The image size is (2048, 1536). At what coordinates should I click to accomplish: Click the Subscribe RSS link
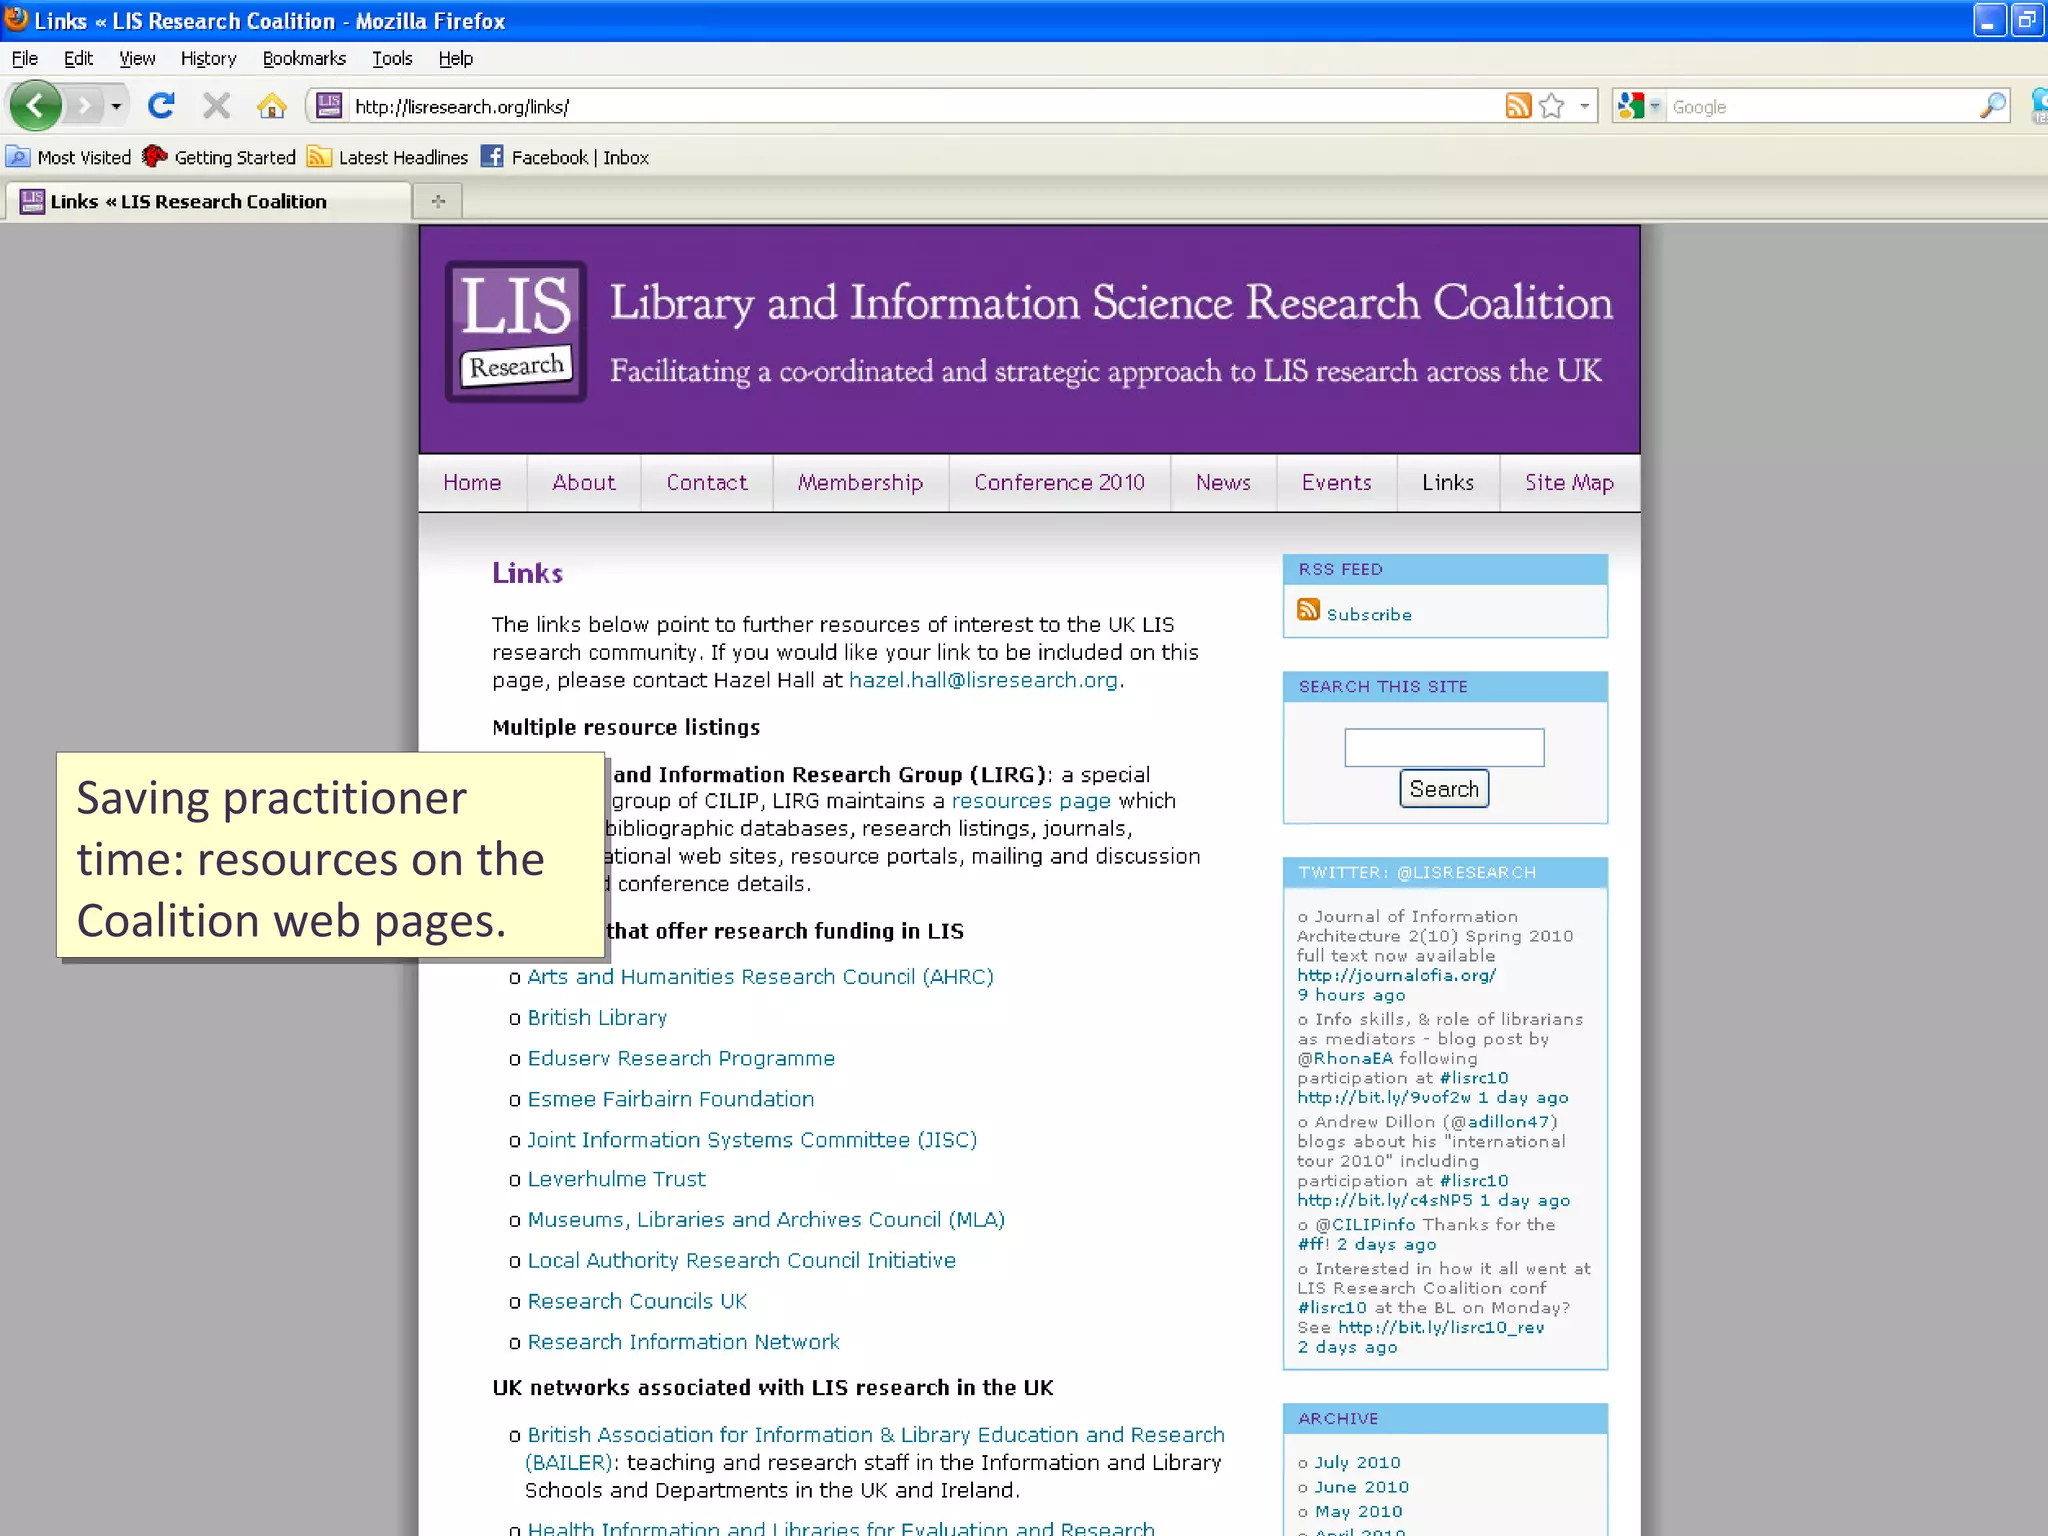[1369, 614]
